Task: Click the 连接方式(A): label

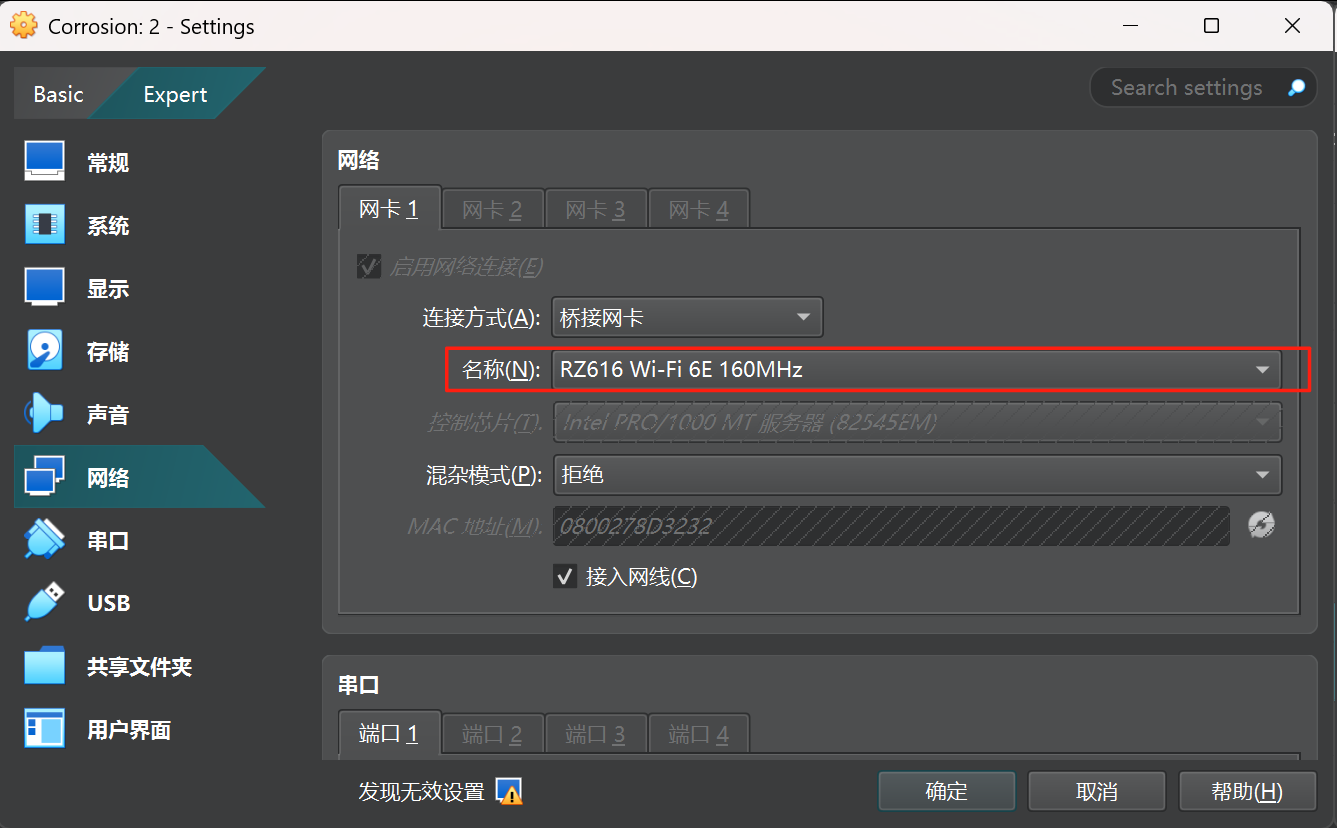Action: coord(481,318)
